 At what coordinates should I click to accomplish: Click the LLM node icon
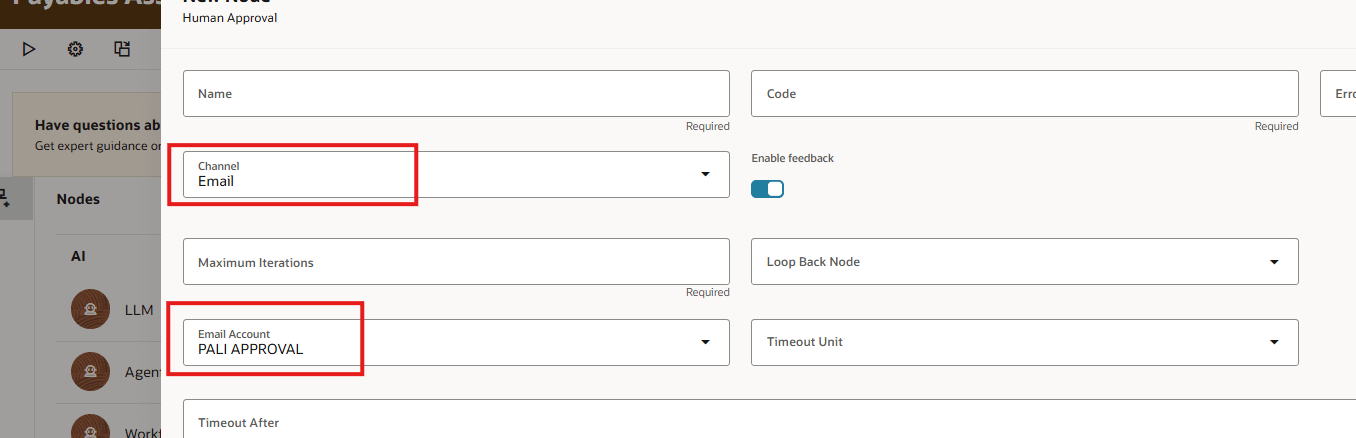[x=91, y=310]
